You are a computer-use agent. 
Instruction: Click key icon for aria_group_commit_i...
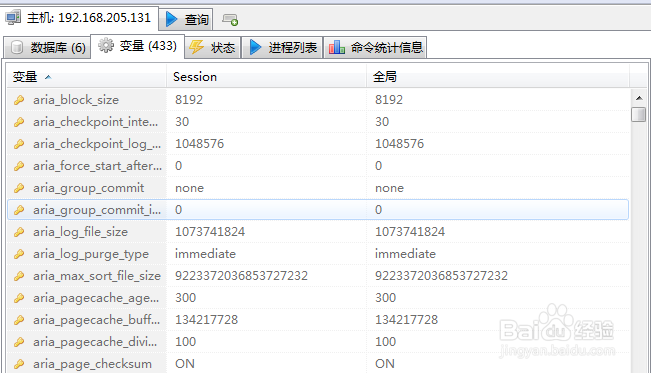(19, 210)
